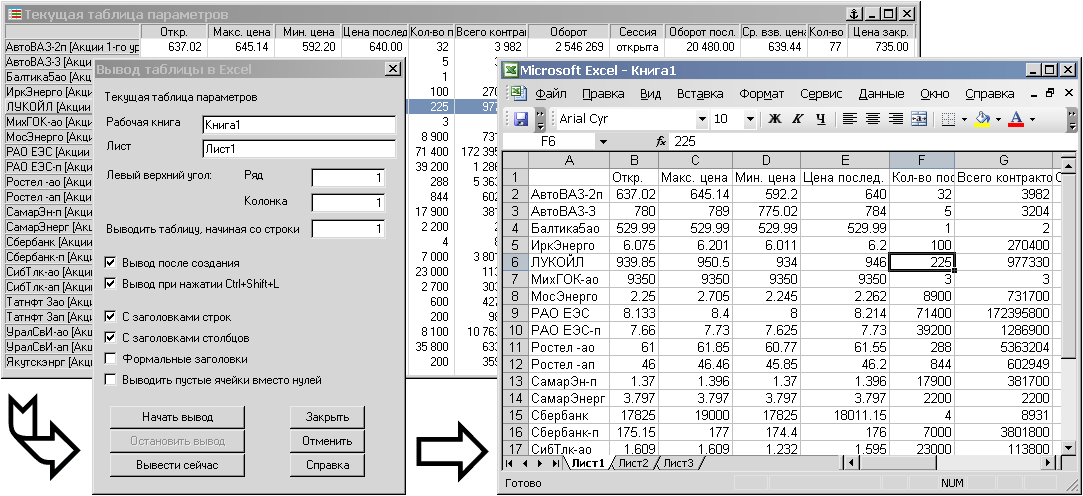The height and width of the screenshot is (496, 1083).
Task: Apply the red font color A
Action: (1015, 119)
